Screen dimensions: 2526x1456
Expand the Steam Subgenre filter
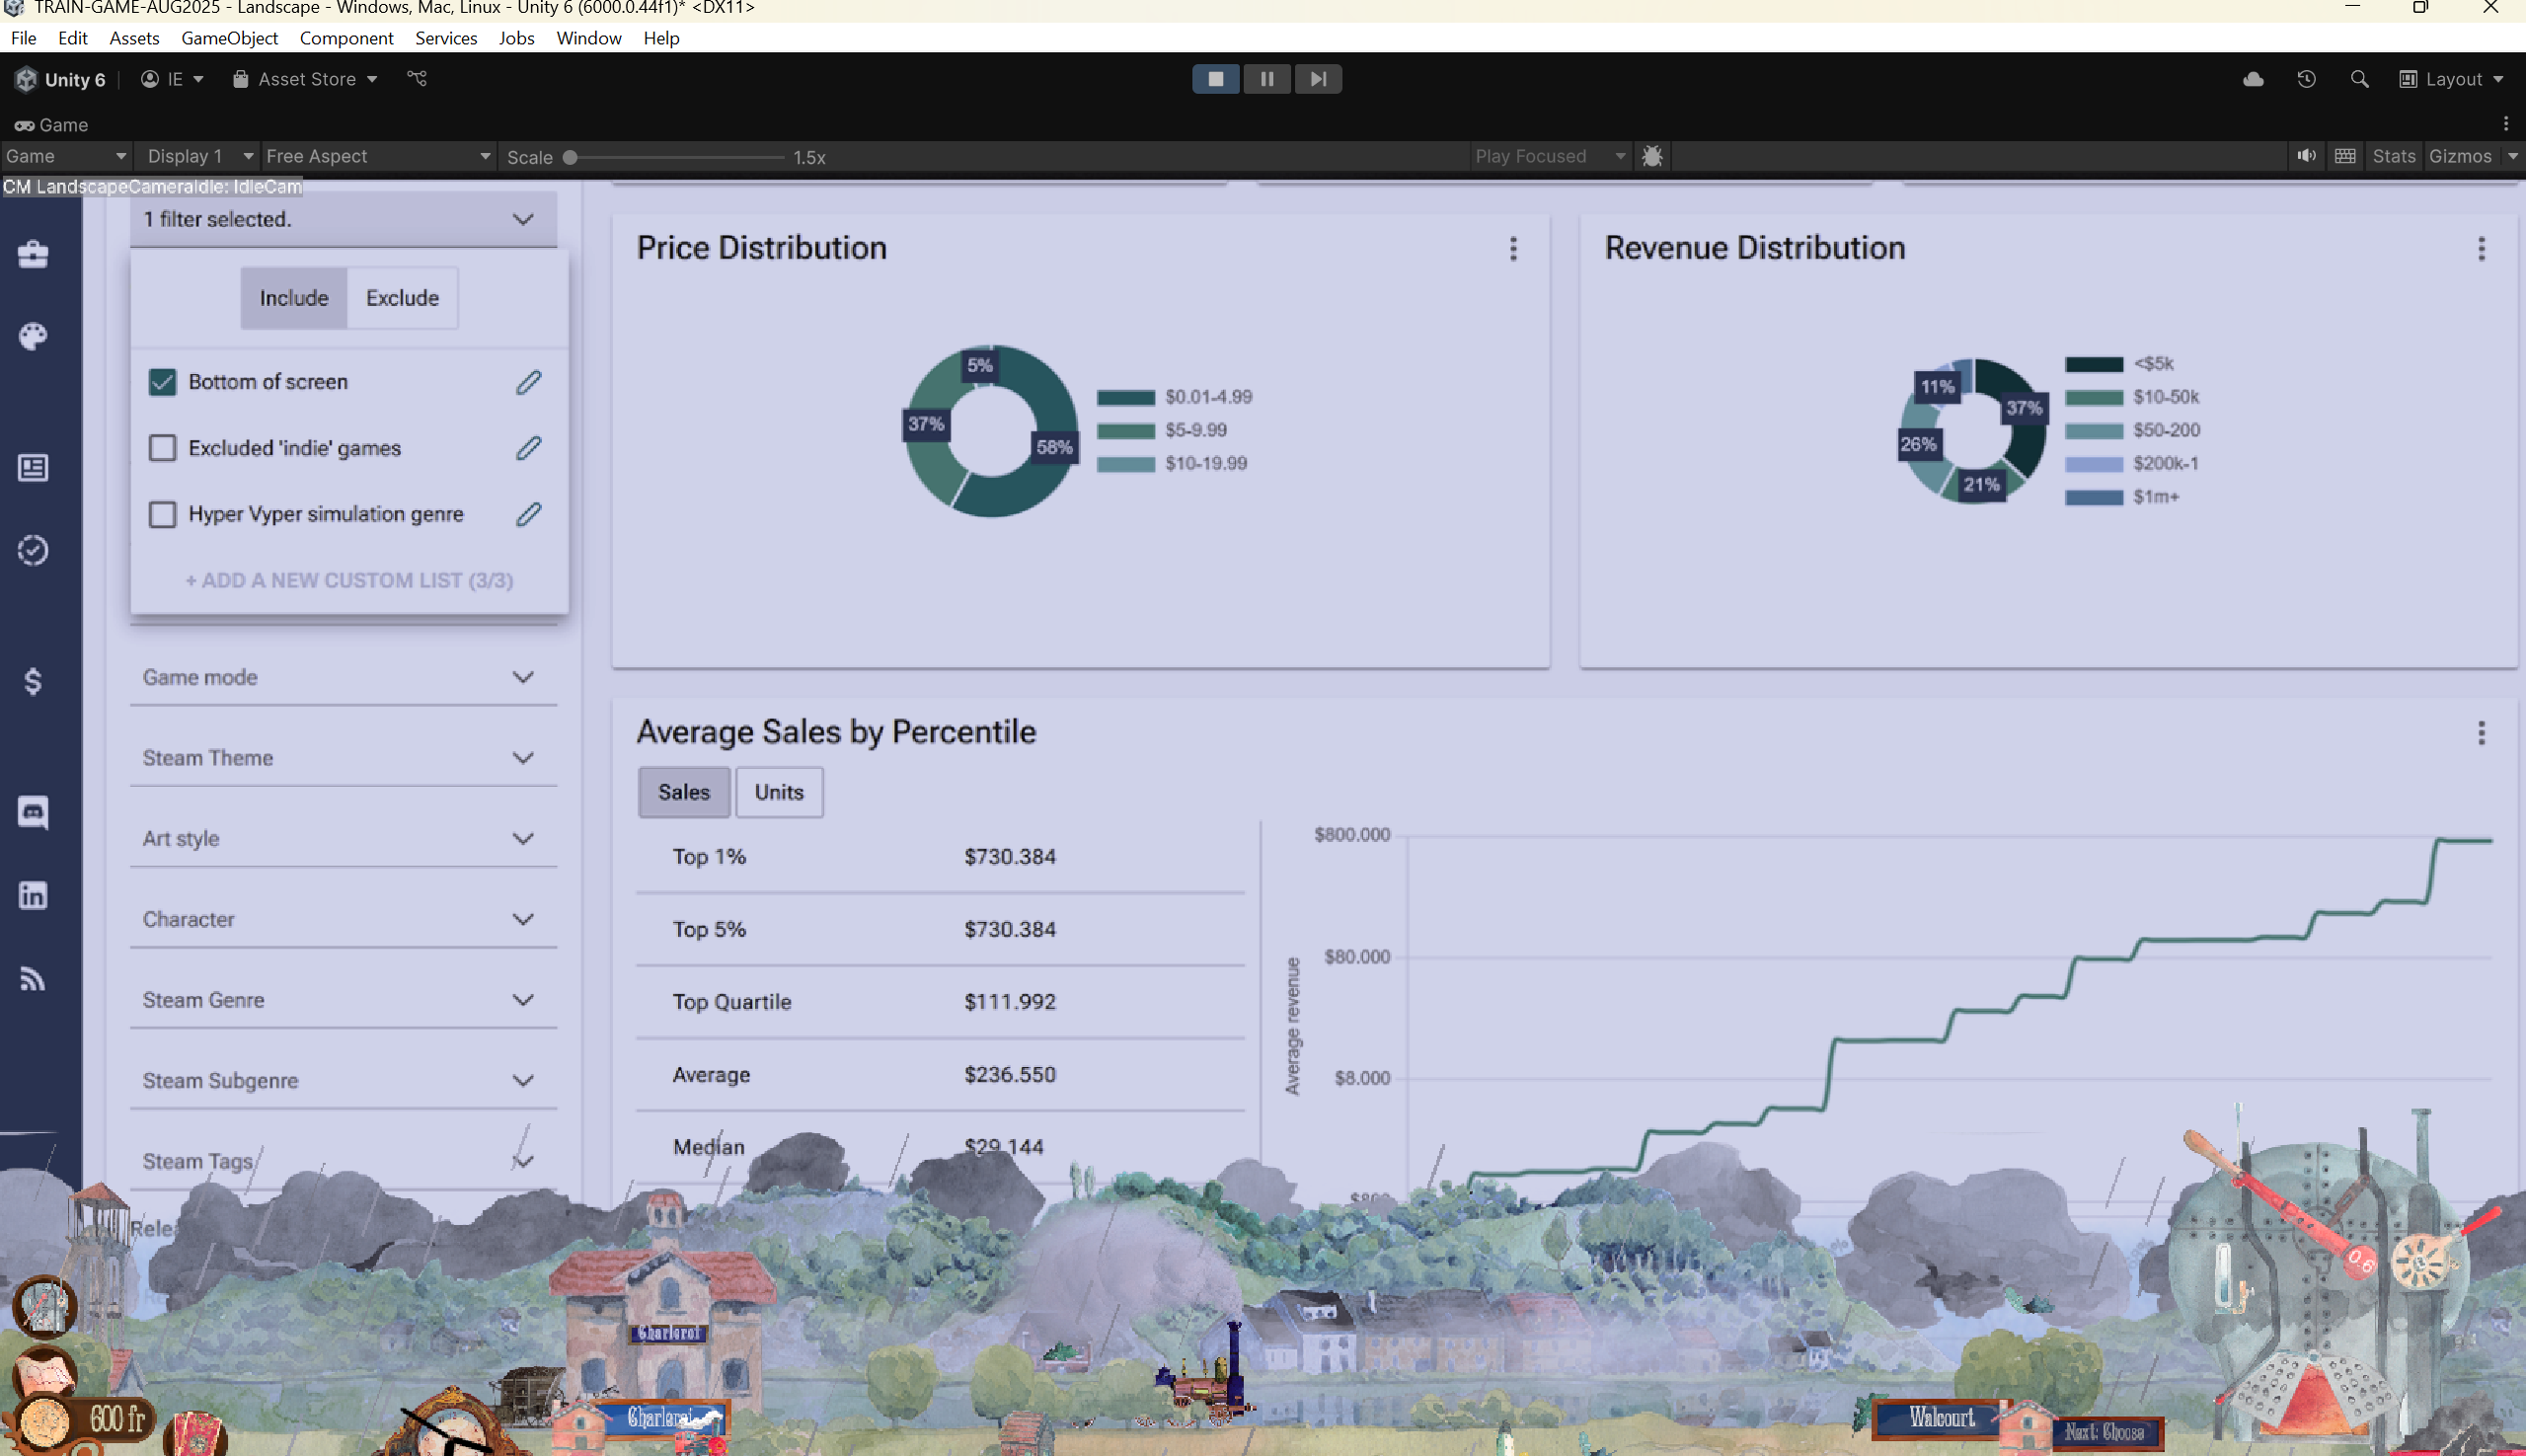[343, 1081]
